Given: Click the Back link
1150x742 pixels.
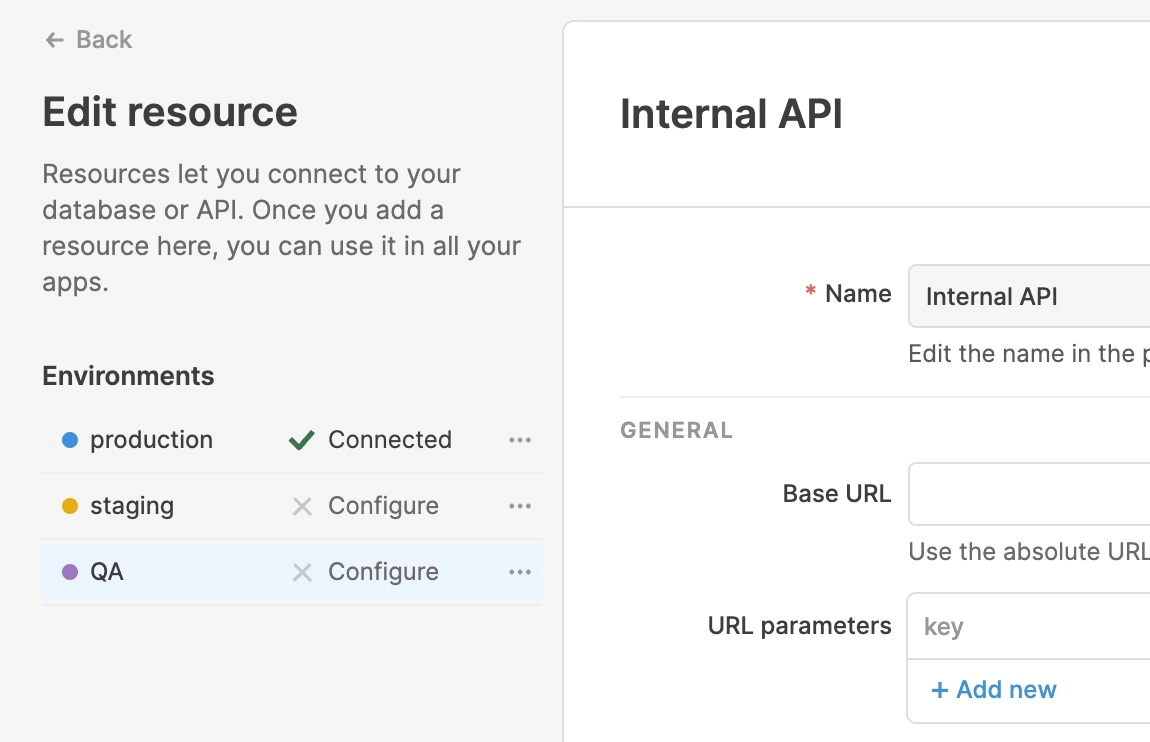Looking at the screenshot, I should tap(104, 40).
